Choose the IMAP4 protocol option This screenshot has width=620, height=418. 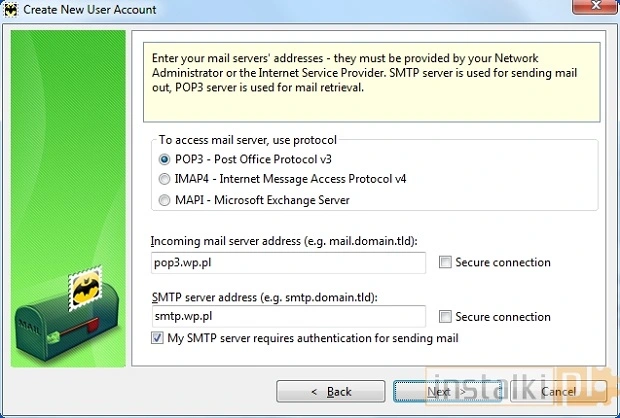[166, 179]
